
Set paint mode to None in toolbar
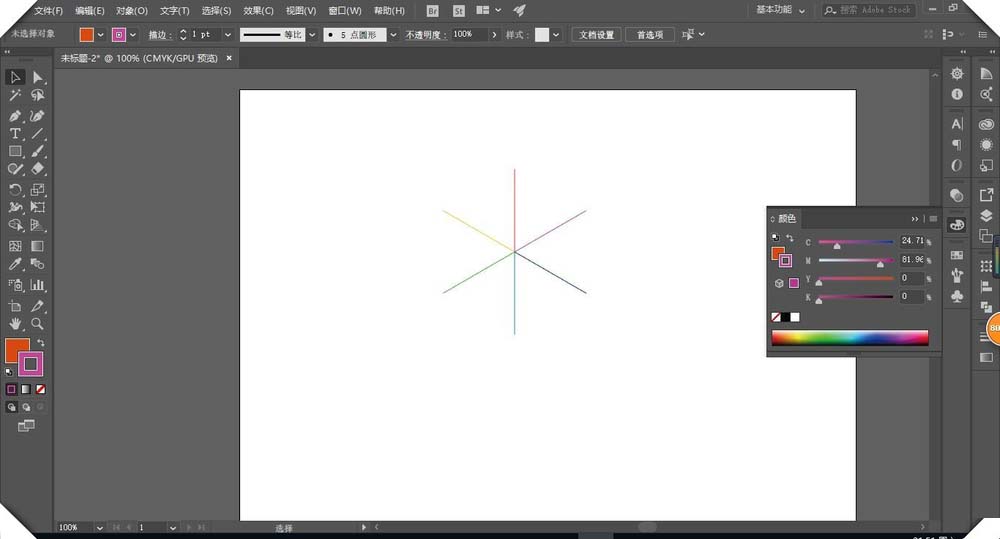click(41, 389)
